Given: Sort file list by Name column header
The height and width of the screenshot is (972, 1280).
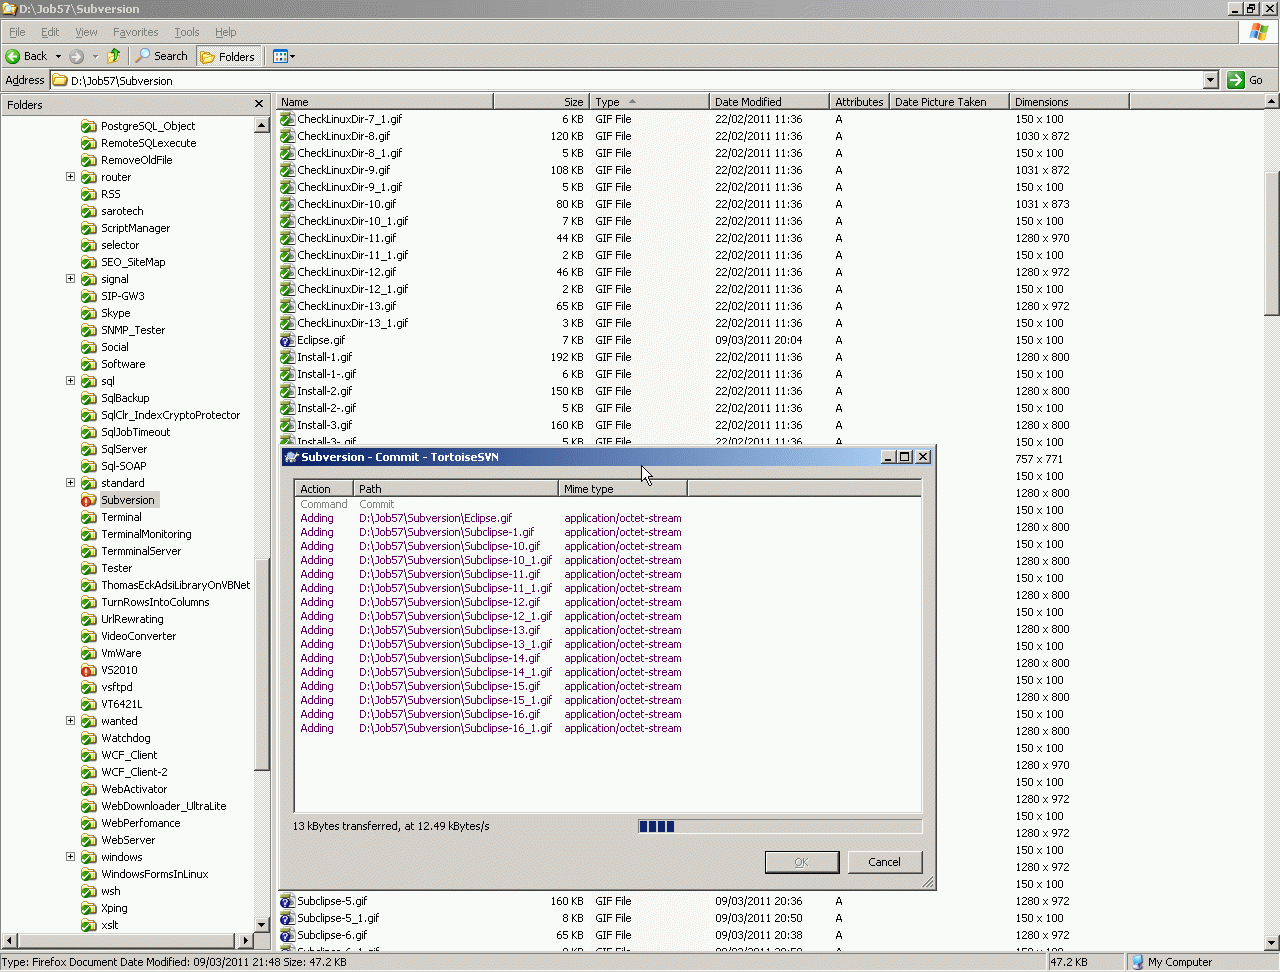Looking at the screenshot, I should point(385,102).
